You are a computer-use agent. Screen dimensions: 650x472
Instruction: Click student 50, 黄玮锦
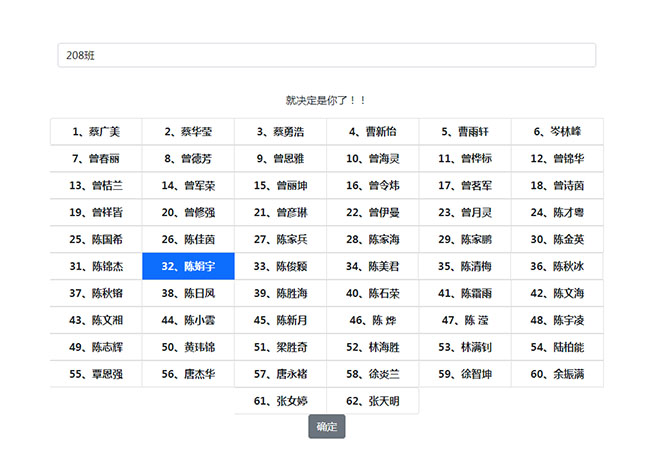(188, 347)
